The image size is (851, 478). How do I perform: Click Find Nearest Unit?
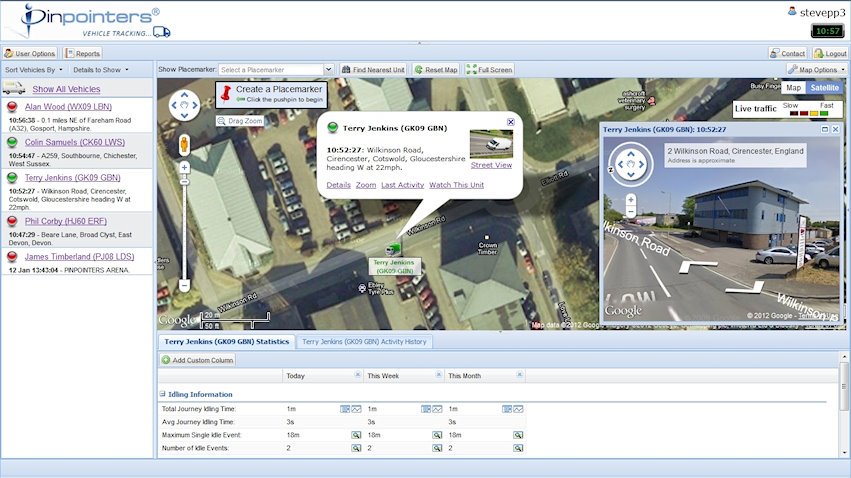(373, 69)
